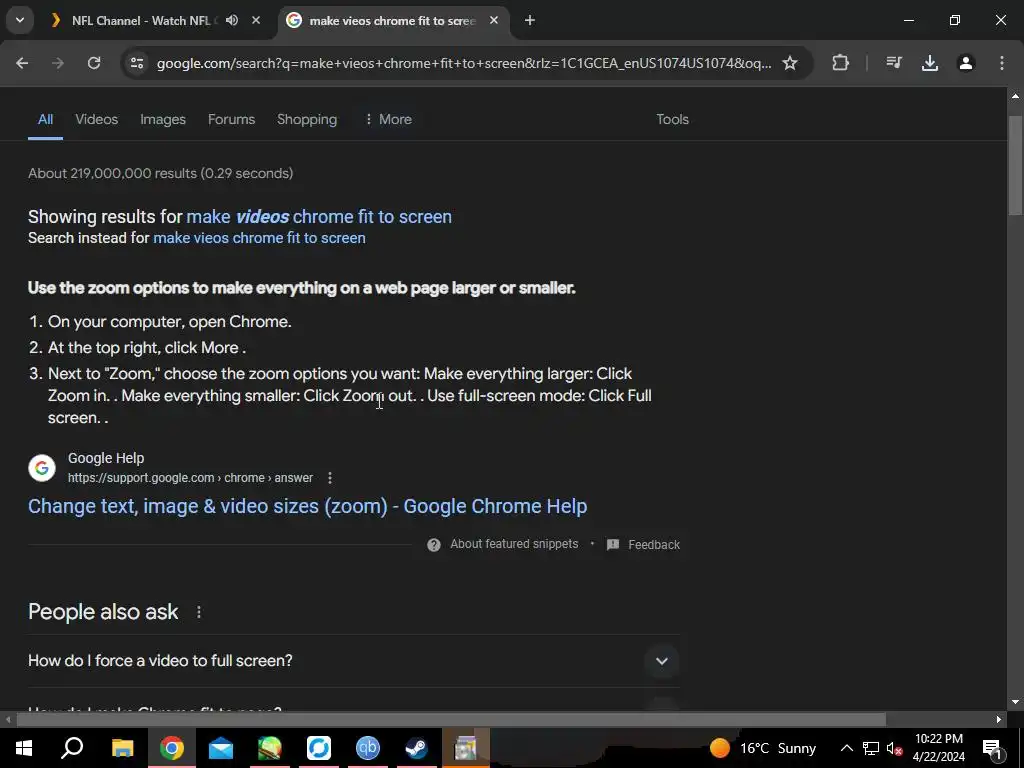This screenshot has width=1024, height=768.
Task: Expand 'How do I force a video to full screen?'
Action: pos(353,661)
